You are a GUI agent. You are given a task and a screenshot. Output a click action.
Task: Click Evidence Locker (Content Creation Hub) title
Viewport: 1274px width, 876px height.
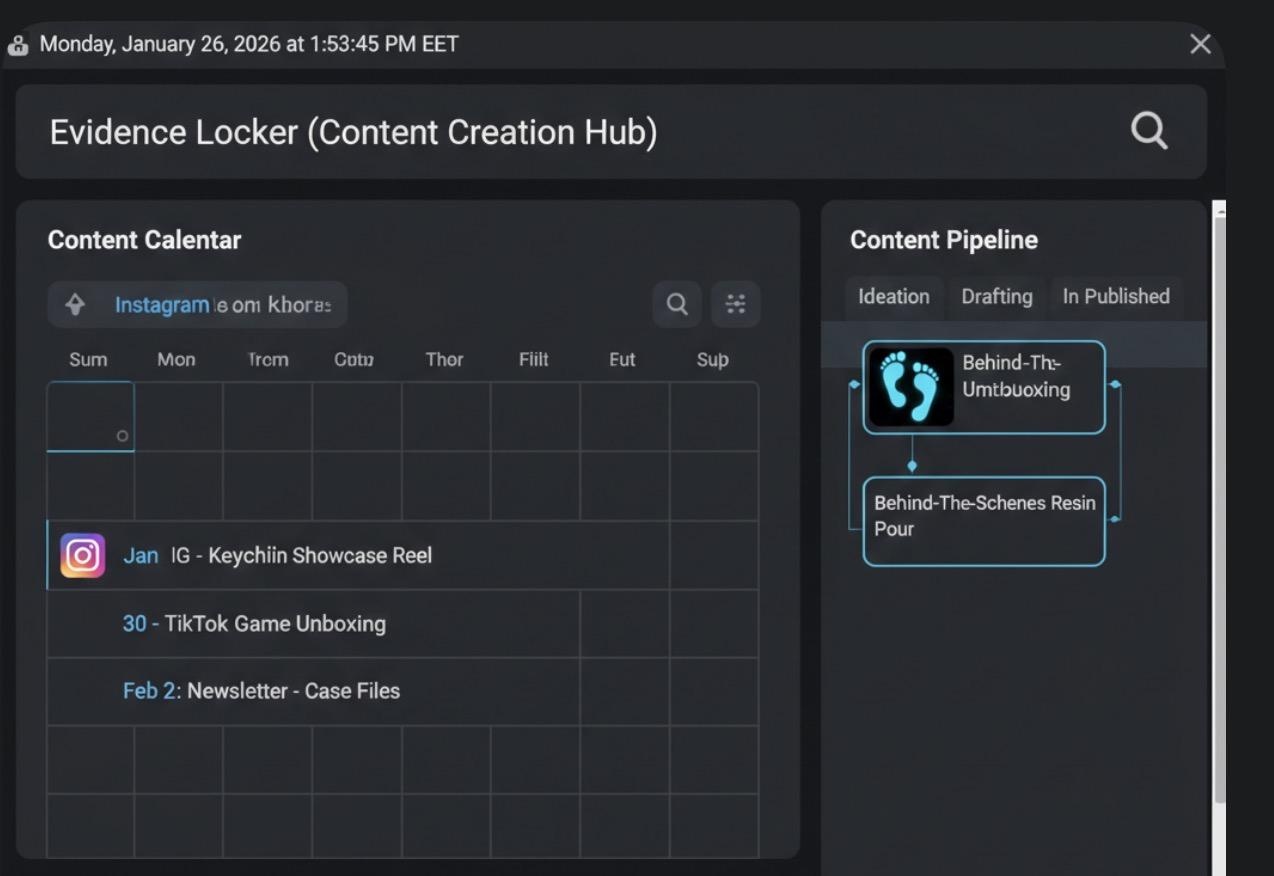(x=353, y=132)
